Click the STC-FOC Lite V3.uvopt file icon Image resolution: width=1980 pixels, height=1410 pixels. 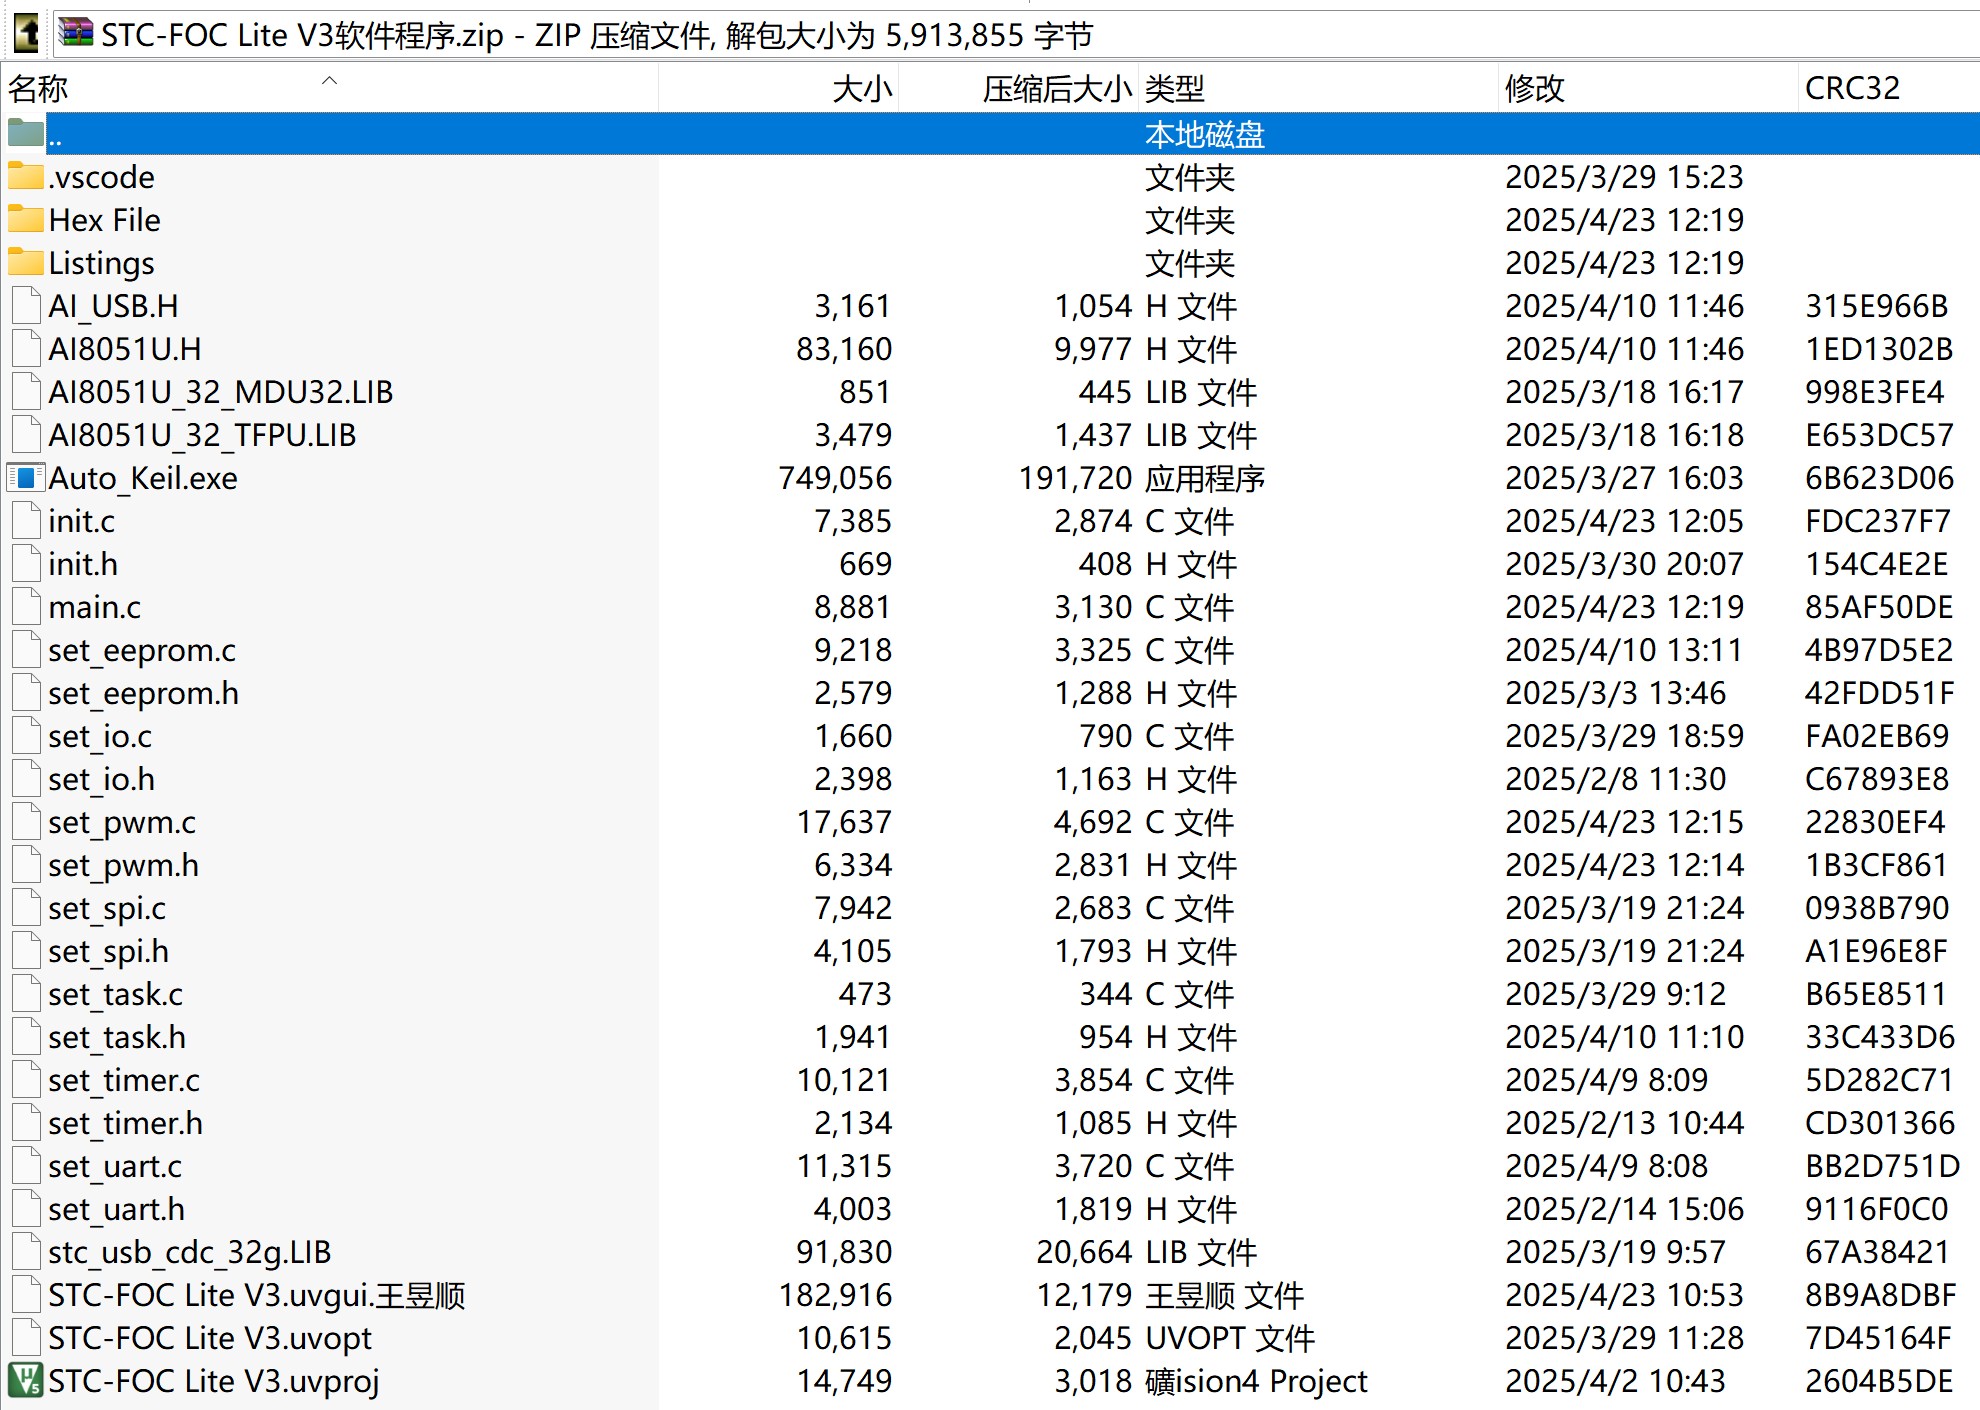click(26, 1338)
